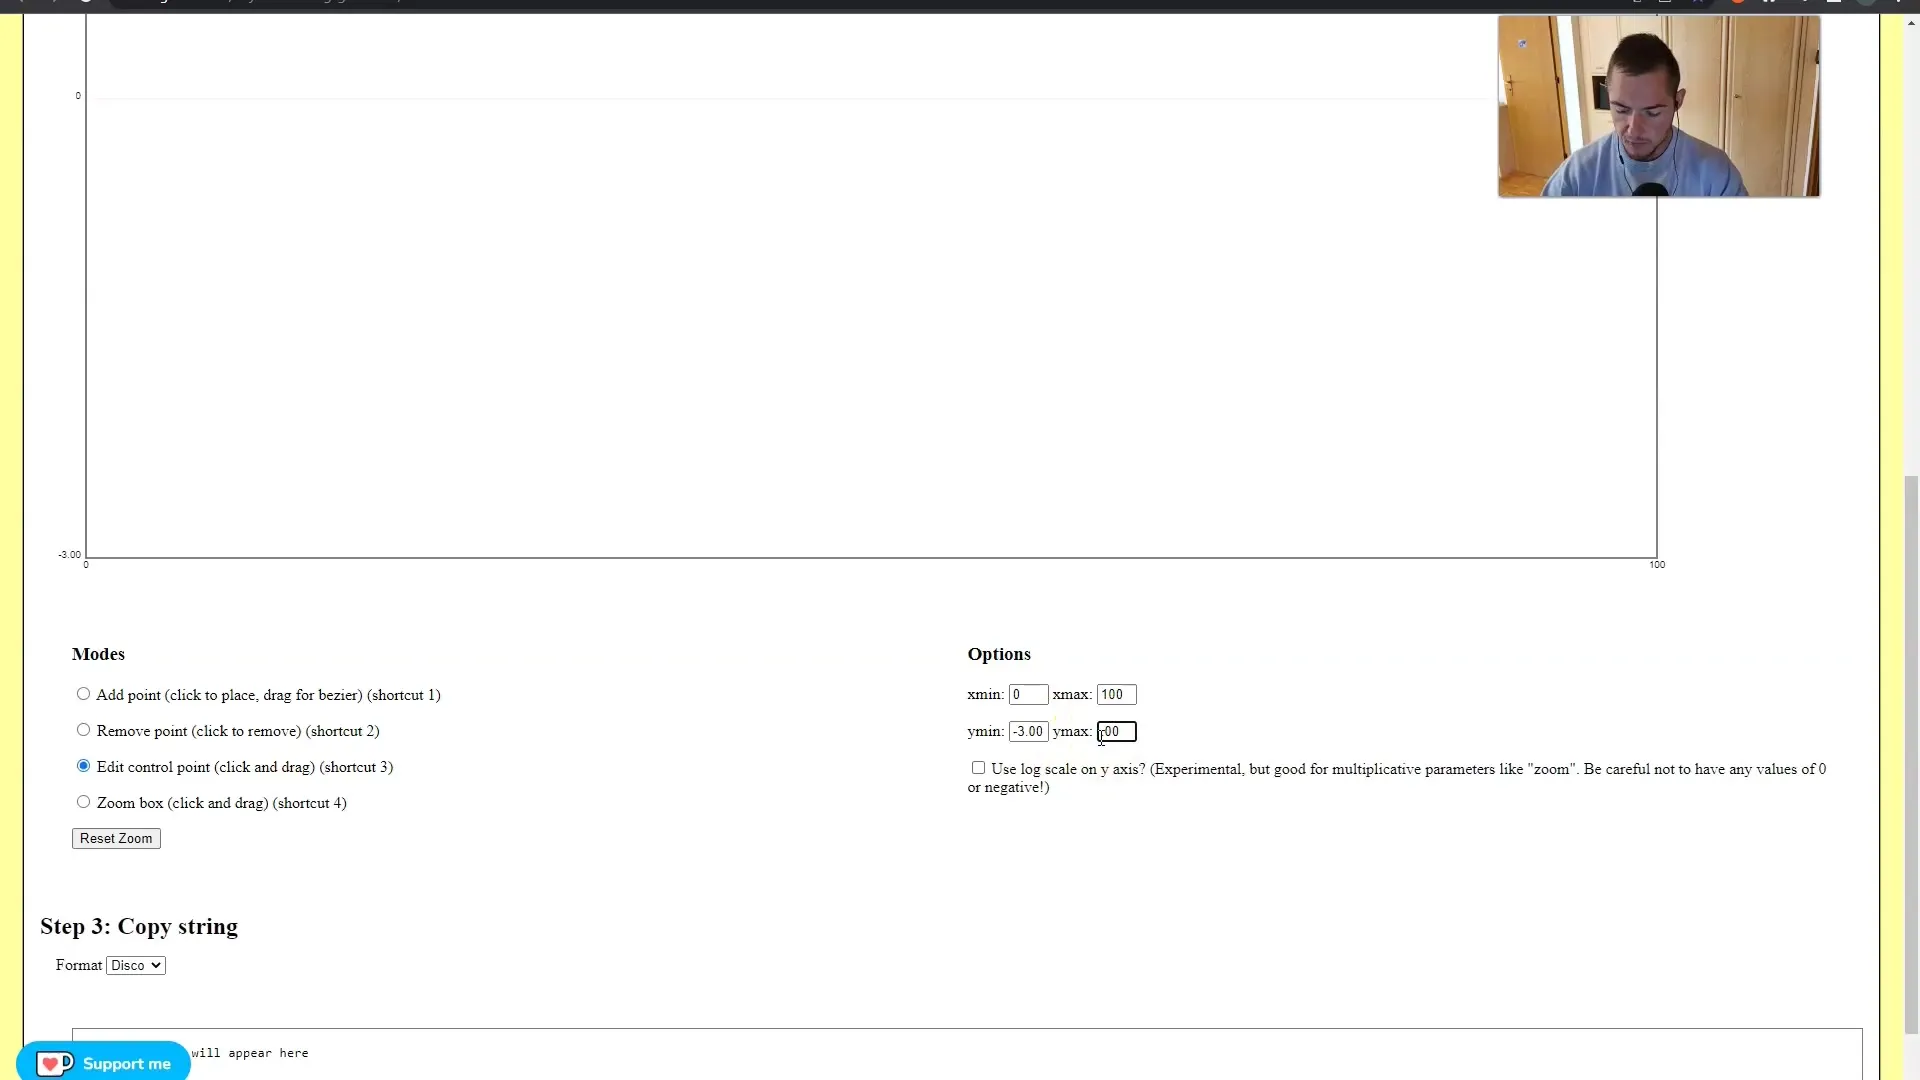Click Support me donation button
This screenshot has height=1080, width=1920.
click(107, 1064)
